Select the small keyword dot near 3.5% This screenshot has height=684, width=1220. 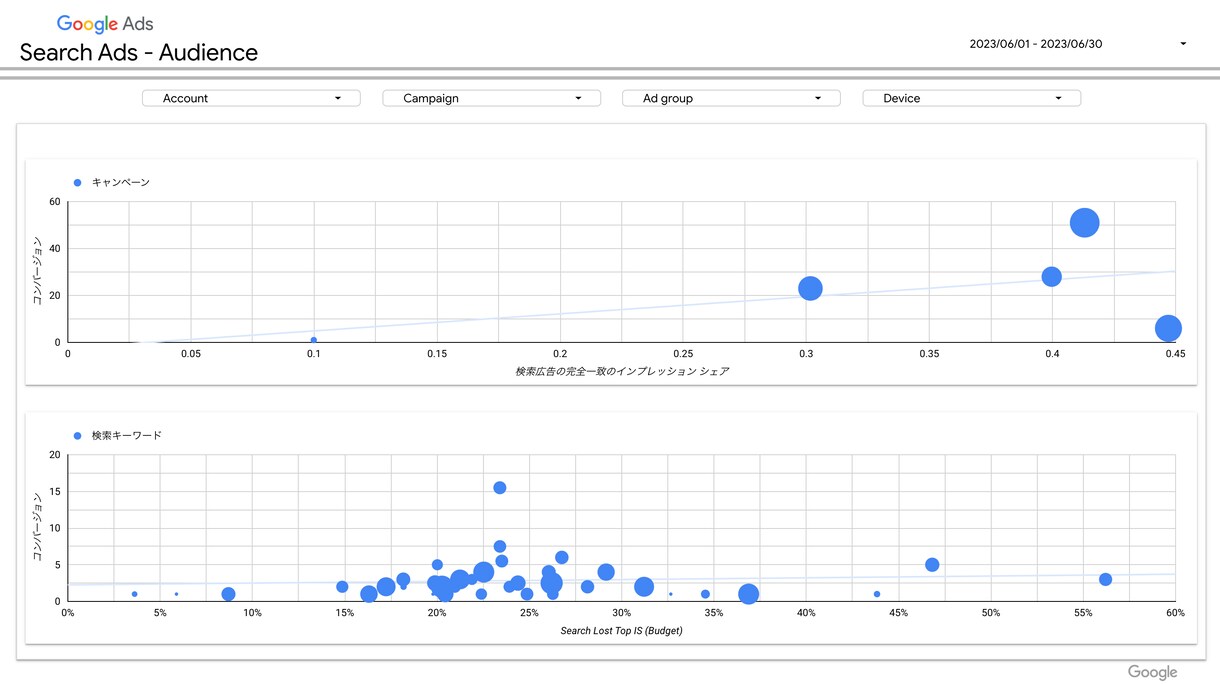pos(134,594)
